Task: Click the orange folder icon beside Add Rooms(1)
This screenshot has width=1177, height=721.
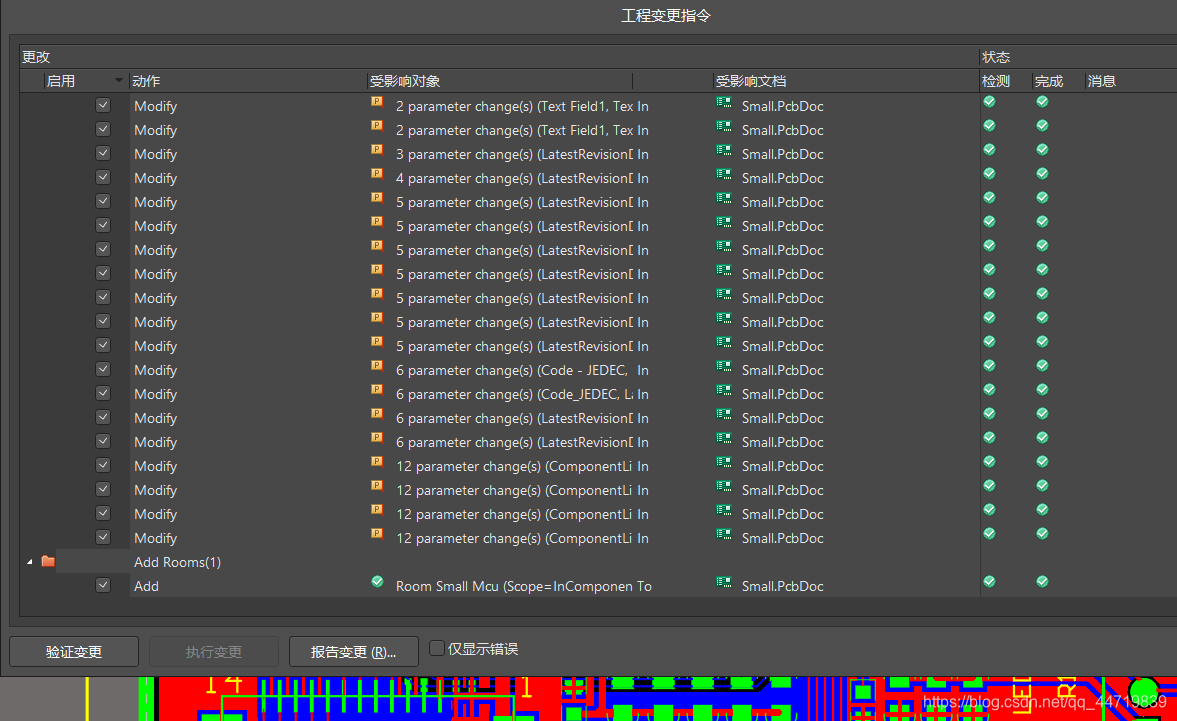Action: tap(48, 562)
